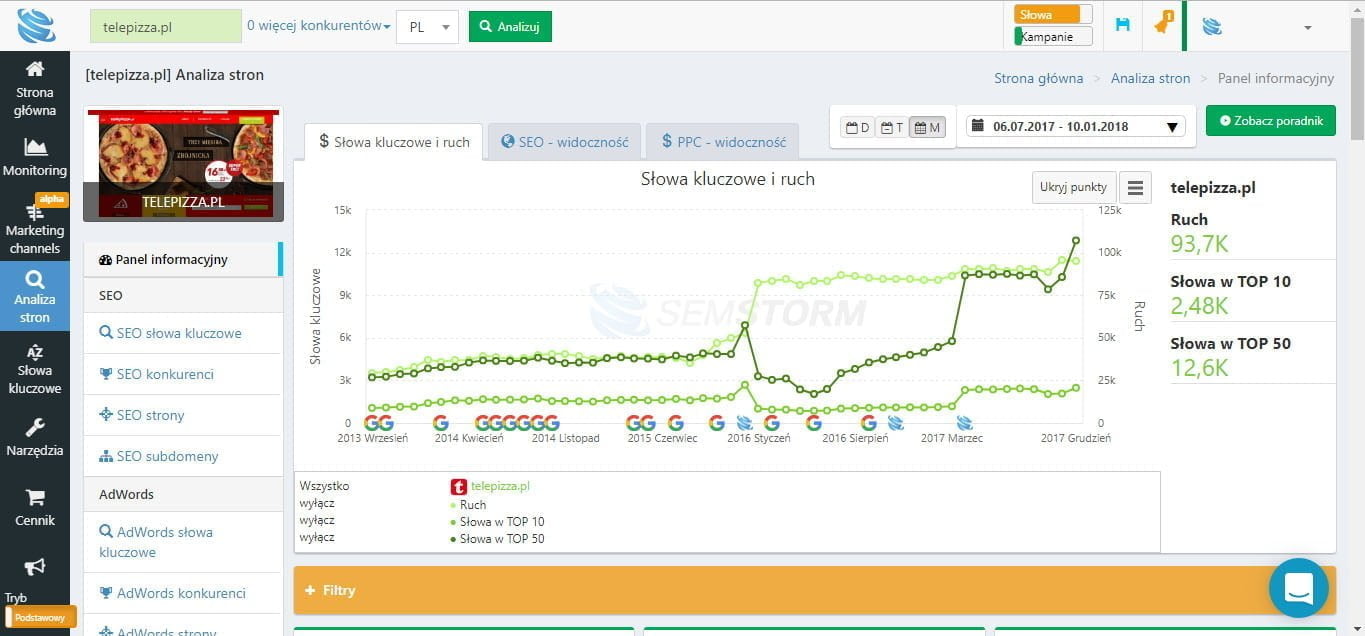Screen dimensions: 1365x636
Task: Click the blue save disk icon
Action: pyautogui.click(x=1122, y=25)
